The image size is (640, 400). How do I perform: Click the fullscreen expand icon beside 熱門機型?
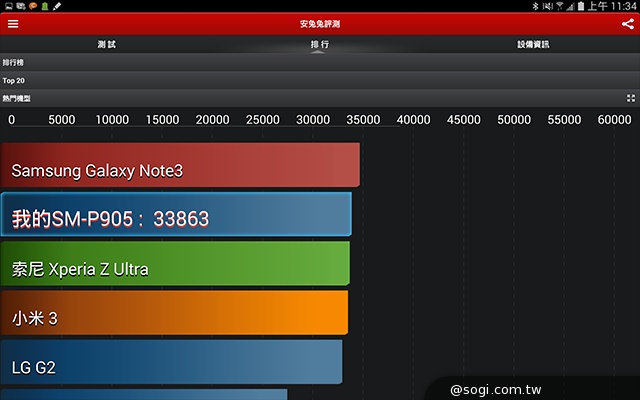(x=631, y=98)
